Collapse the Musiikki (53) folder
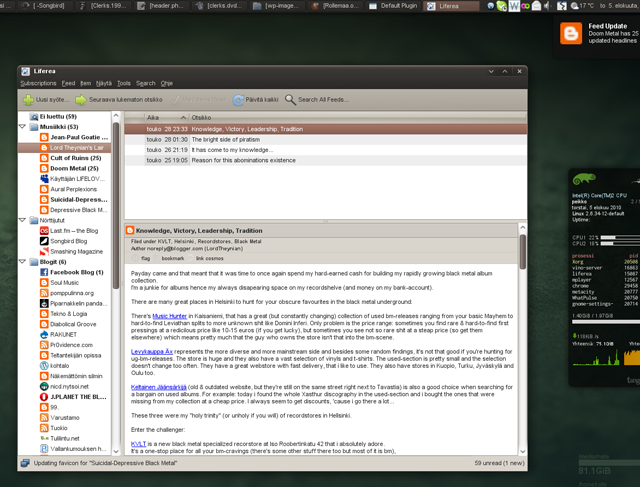This screenshot has height=487, width=640. (22, 127)
